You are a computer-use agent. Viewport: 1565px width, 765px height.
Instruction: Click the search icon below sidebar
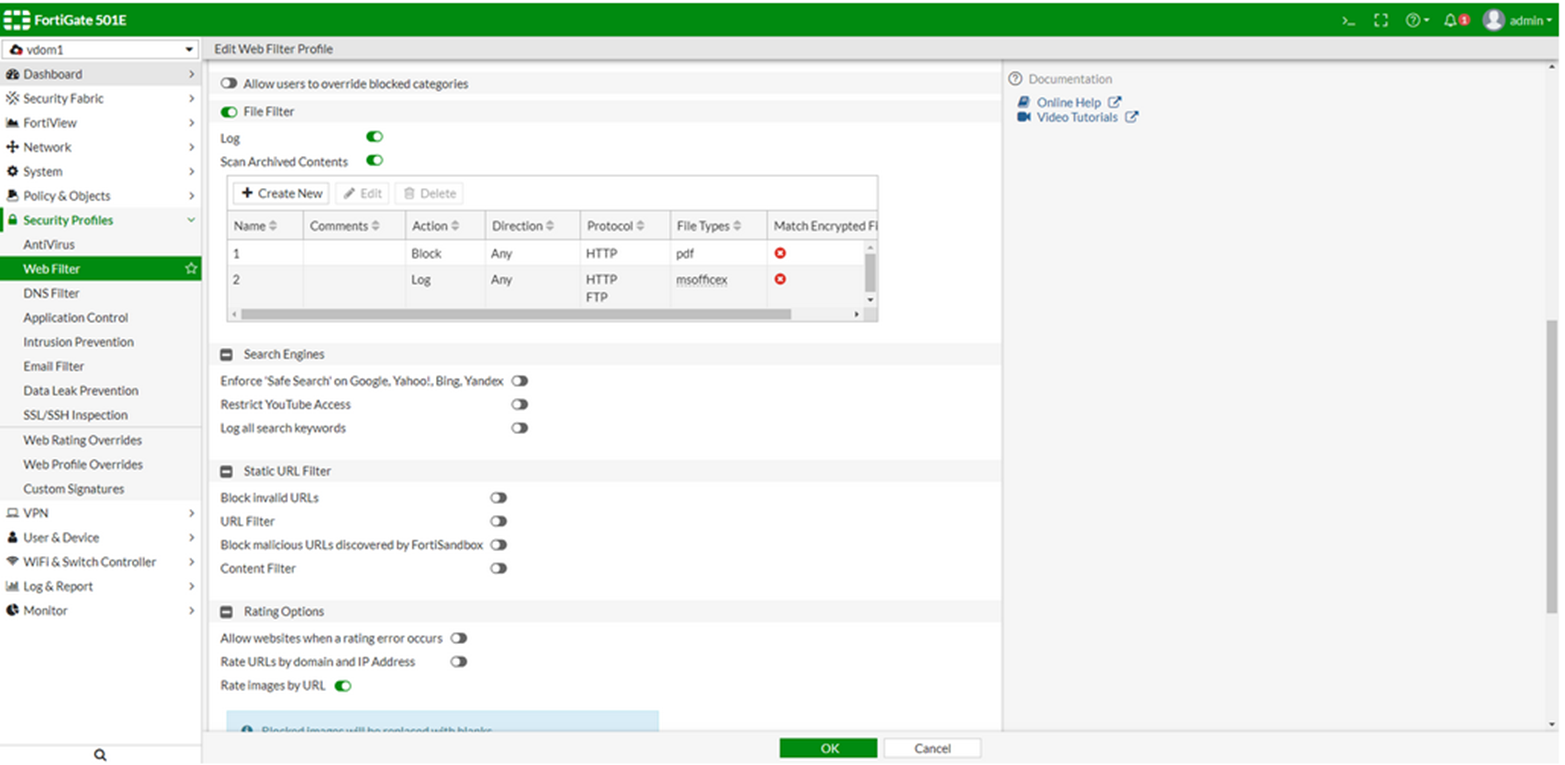tap(100, 755)
